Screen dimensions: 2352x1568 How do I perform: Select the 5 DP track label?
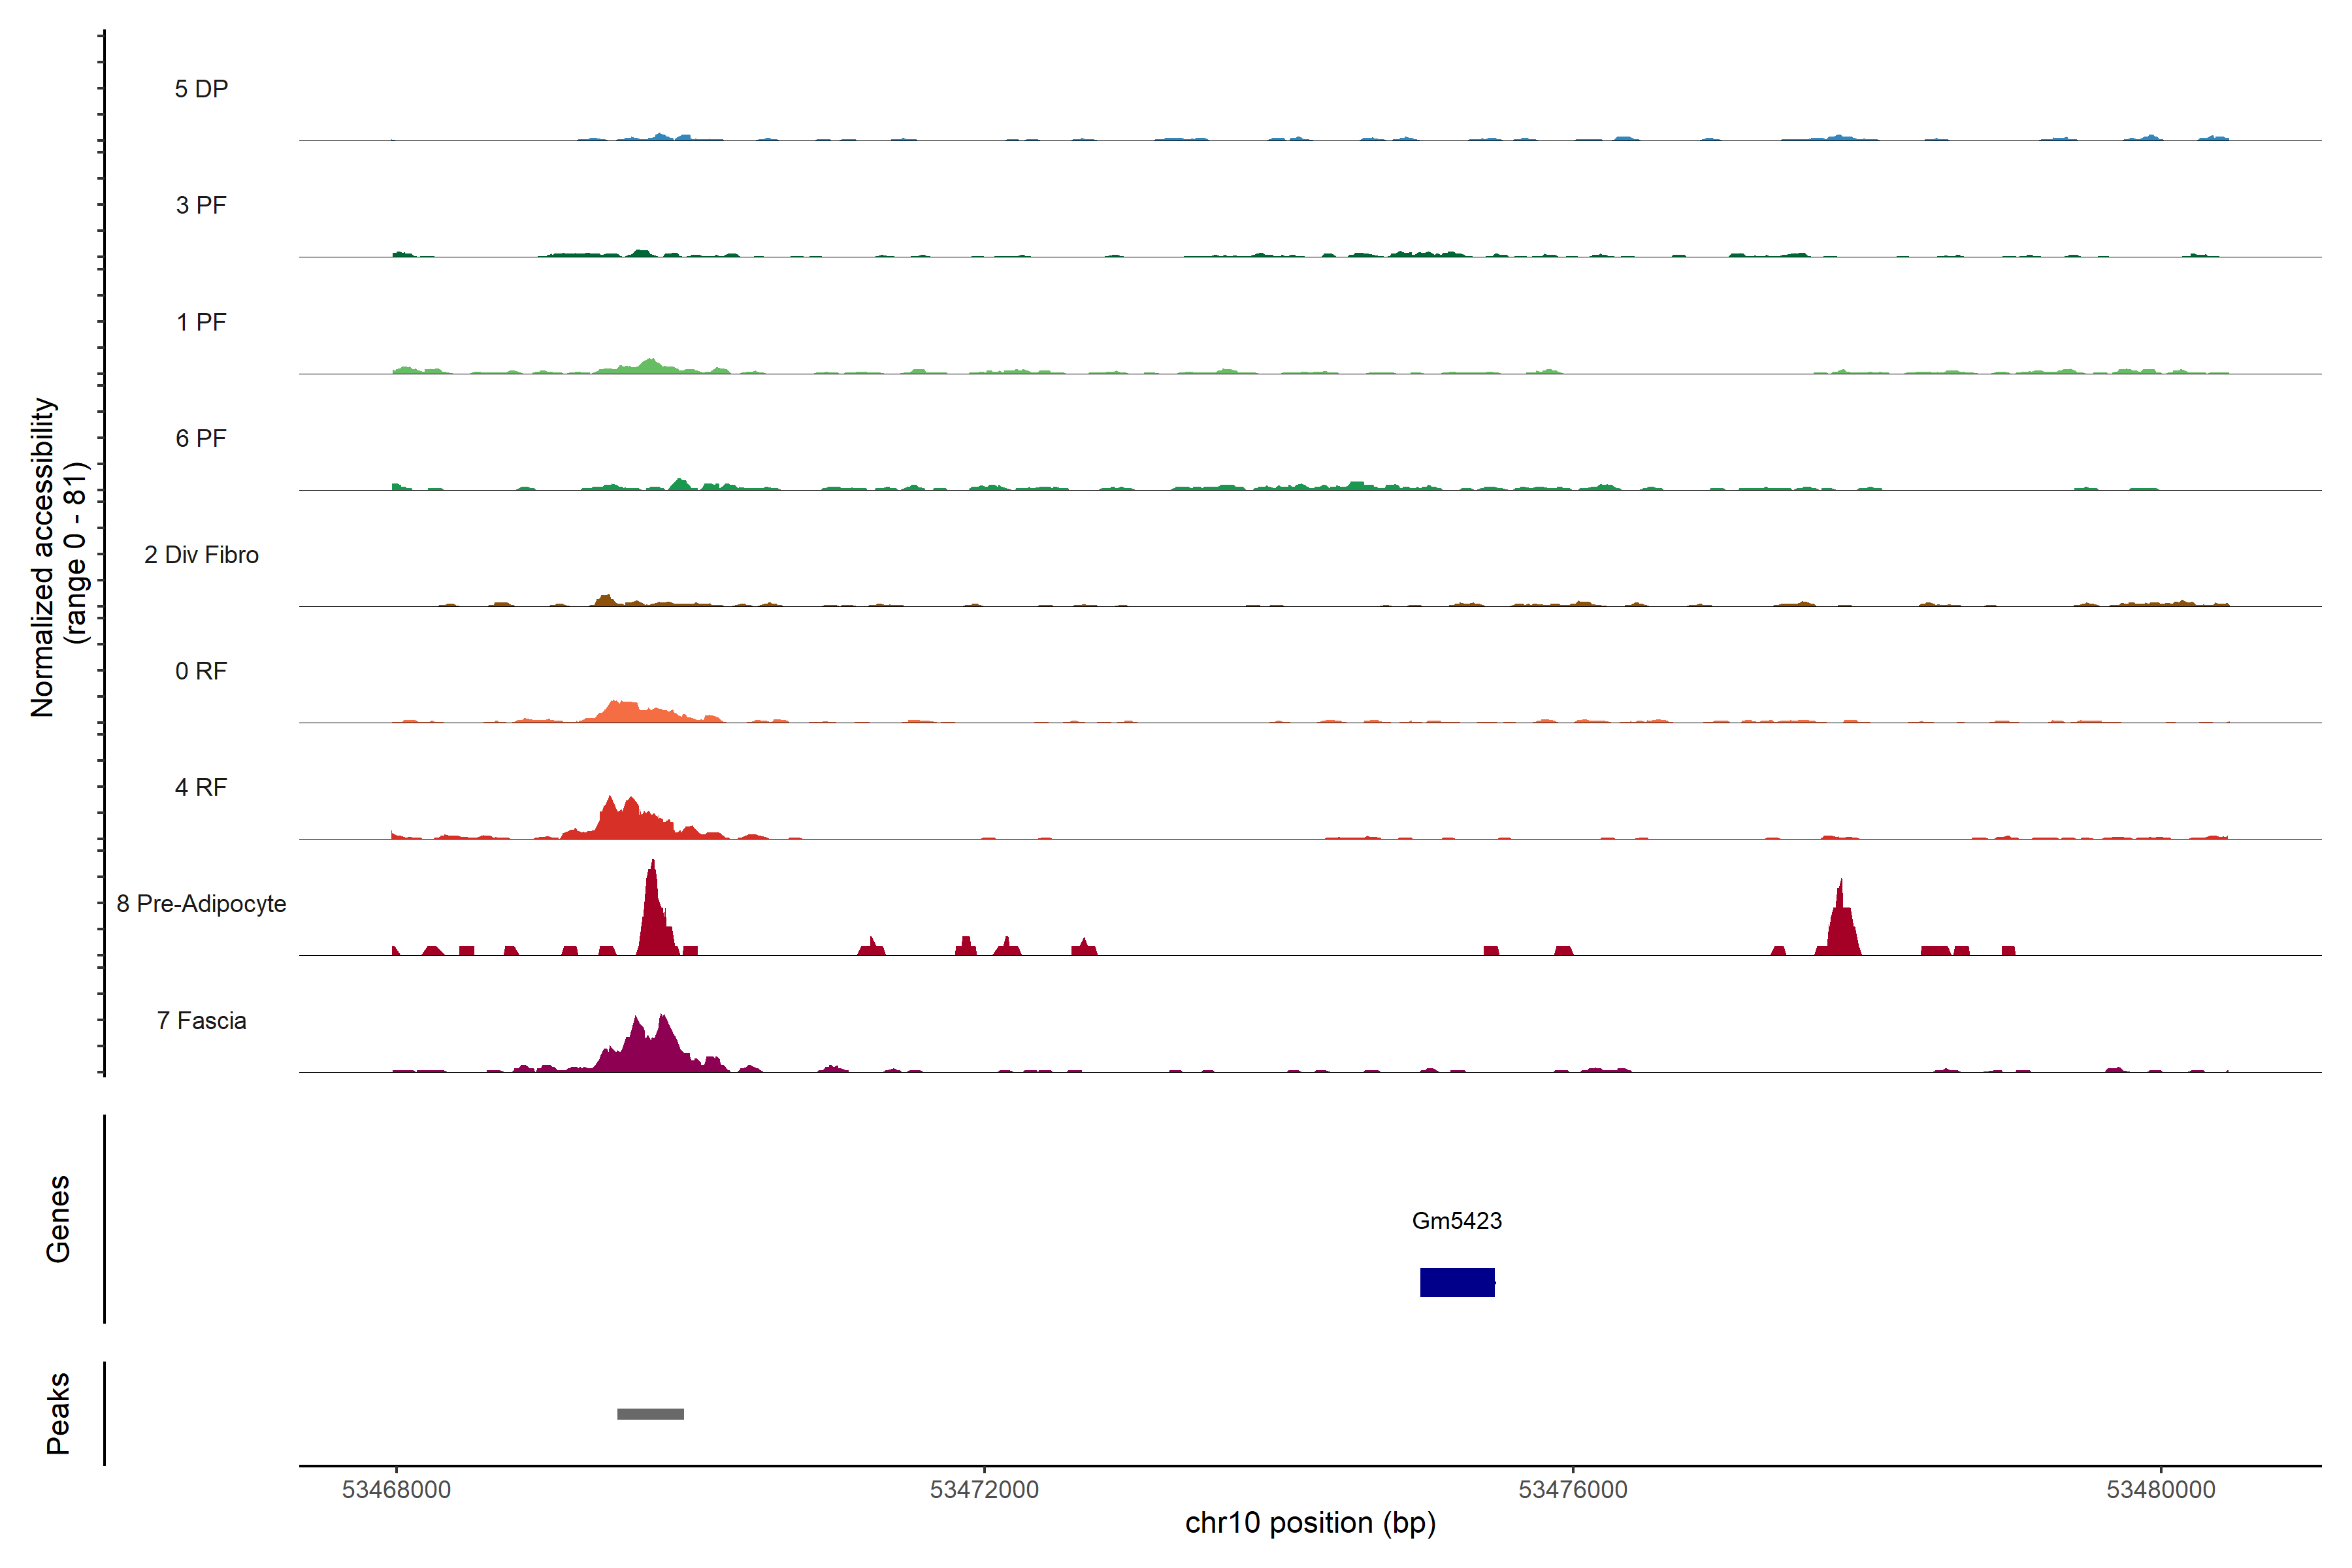(x=201, y=89)
